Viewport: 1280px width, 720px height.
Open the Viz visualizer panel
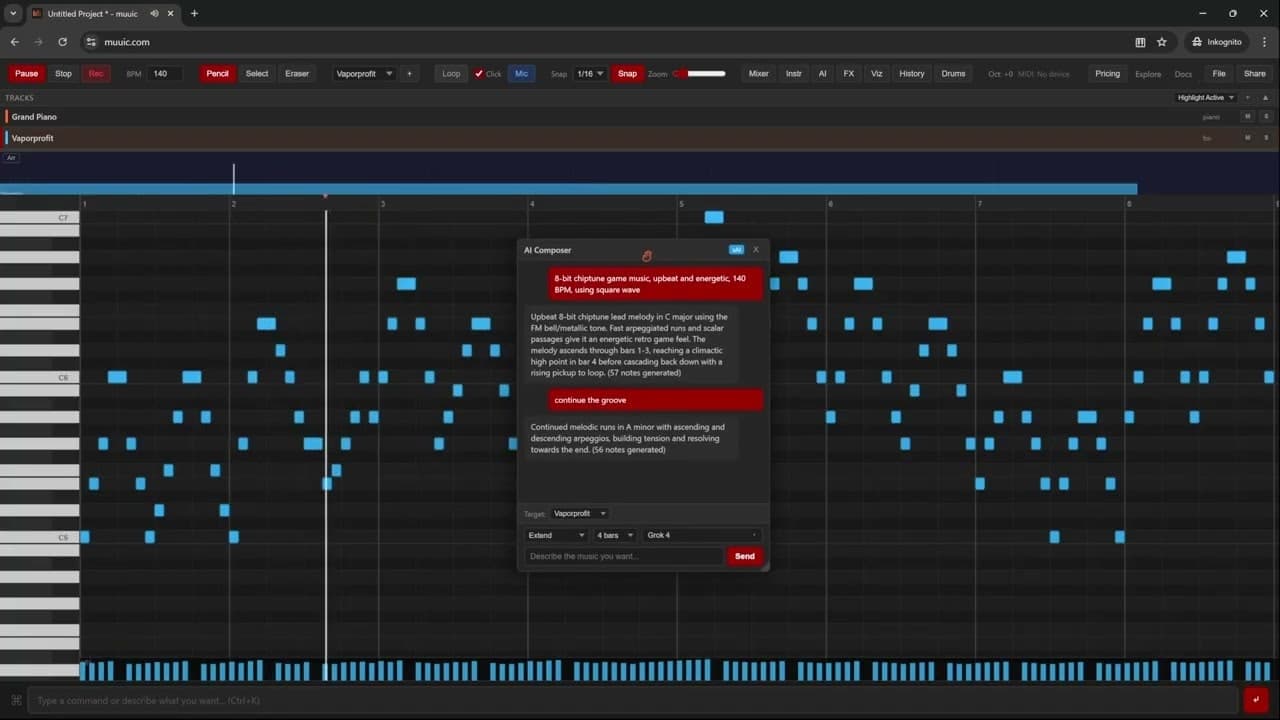[x=876, y=73]
